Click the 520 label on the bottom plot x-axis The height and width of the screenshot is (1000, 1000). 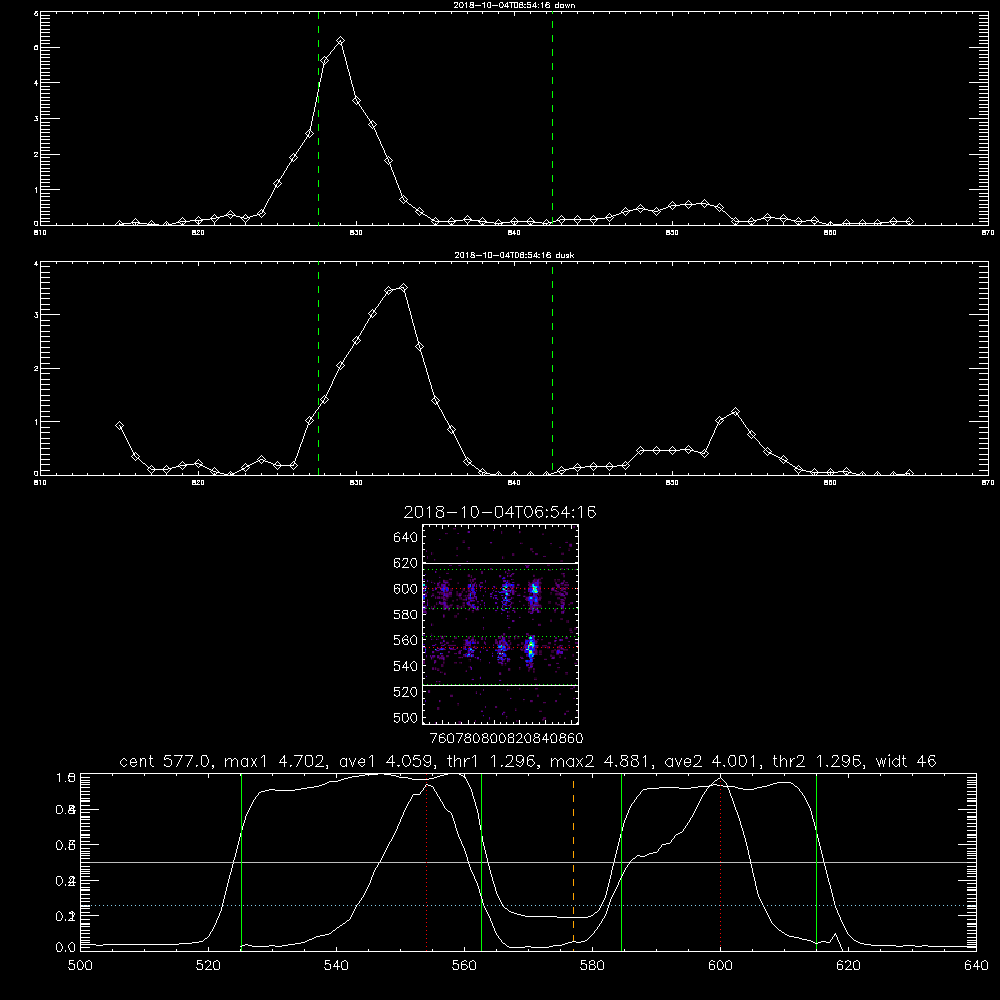(x=209, y=966)
